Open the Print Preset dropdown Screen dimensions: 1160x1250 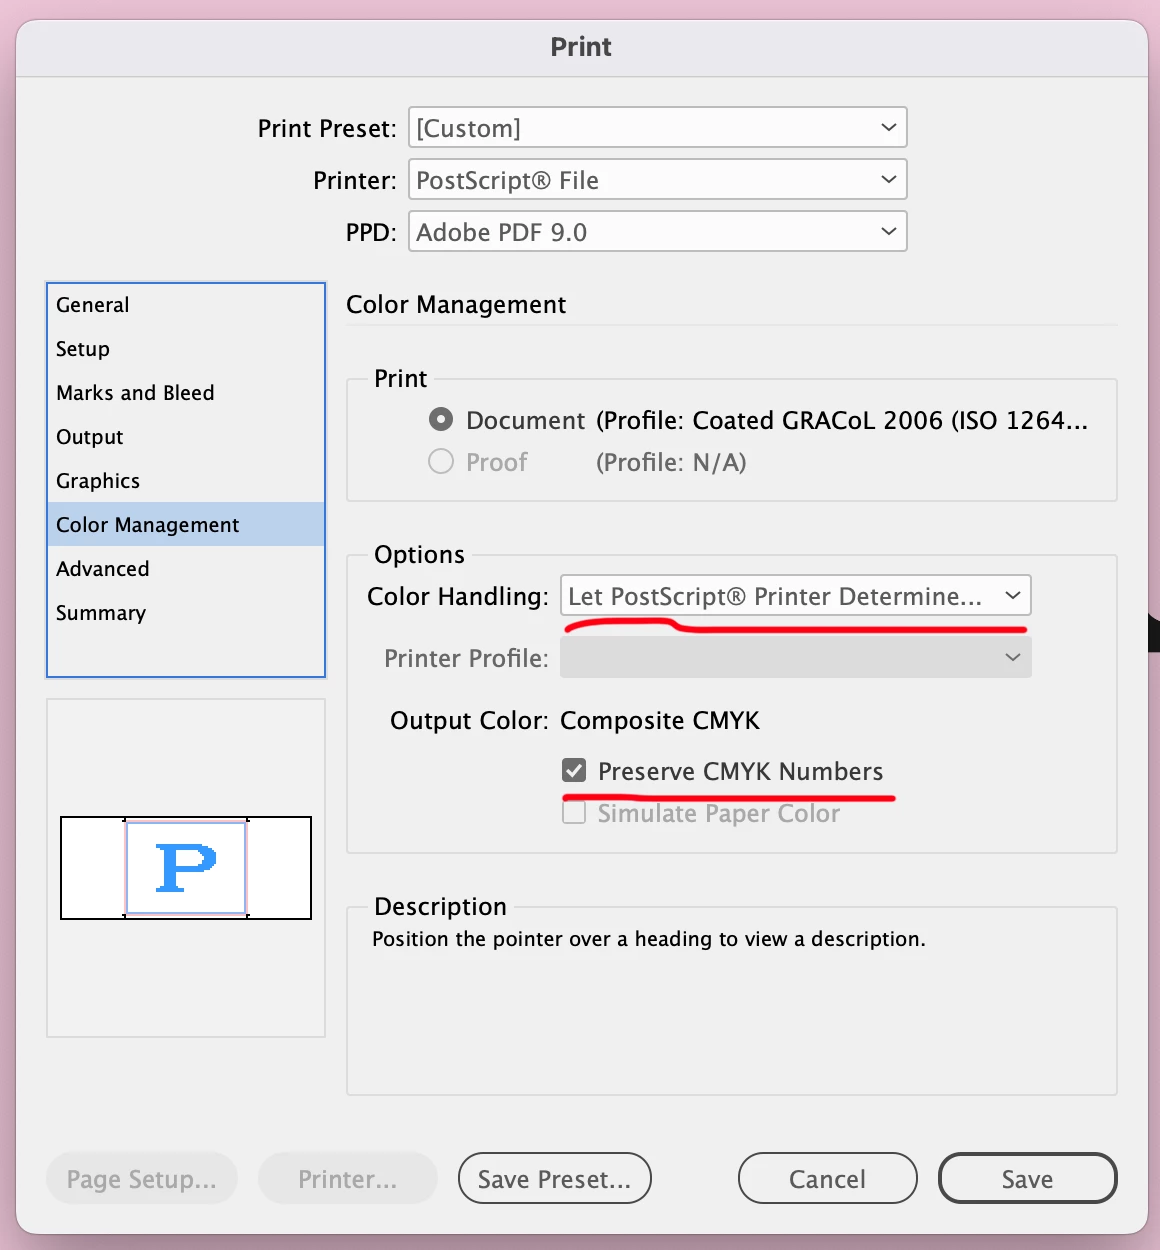tap(657, 128)
